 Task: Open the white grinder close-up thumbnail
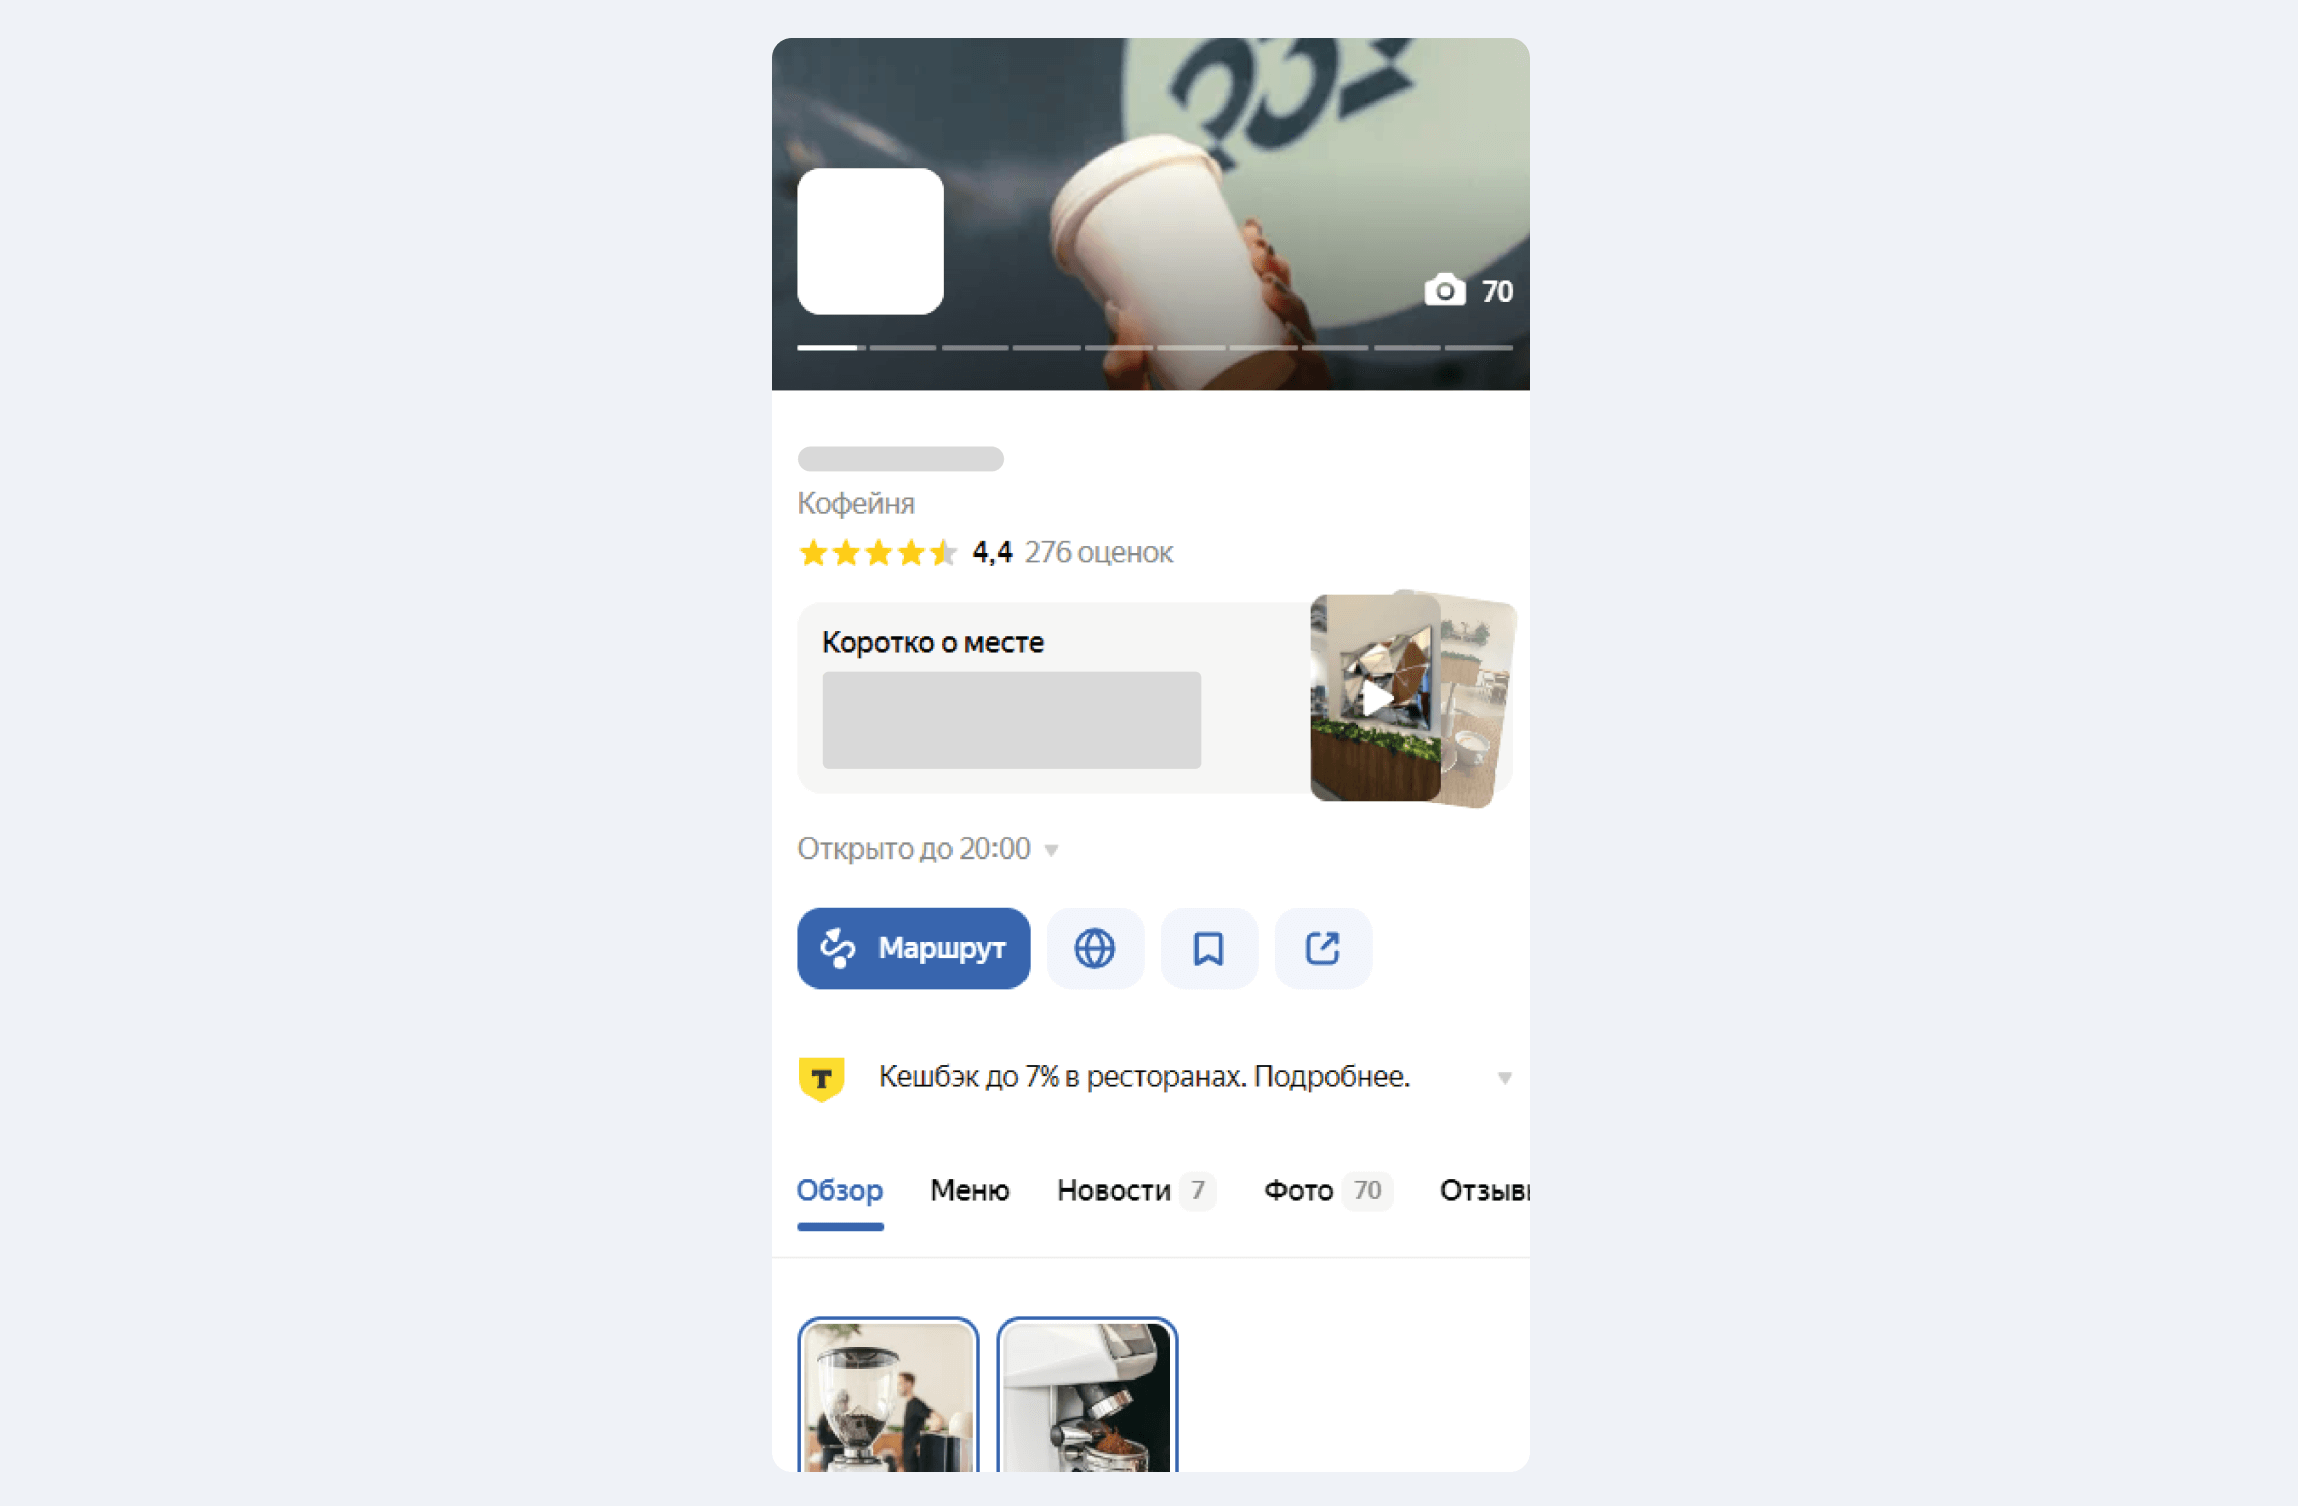click(1087, 1396)
